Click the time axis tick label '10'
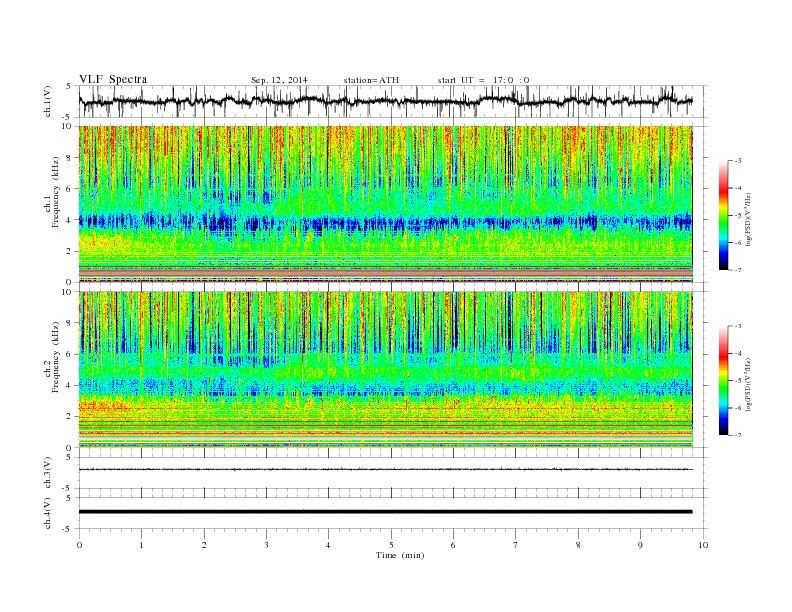 pos(703,545)
